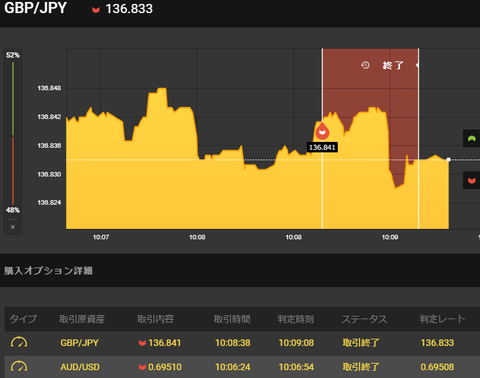480x378 pixels.
Task: Click the expiry time 10:06:54
Action: (x=296, y=367)
